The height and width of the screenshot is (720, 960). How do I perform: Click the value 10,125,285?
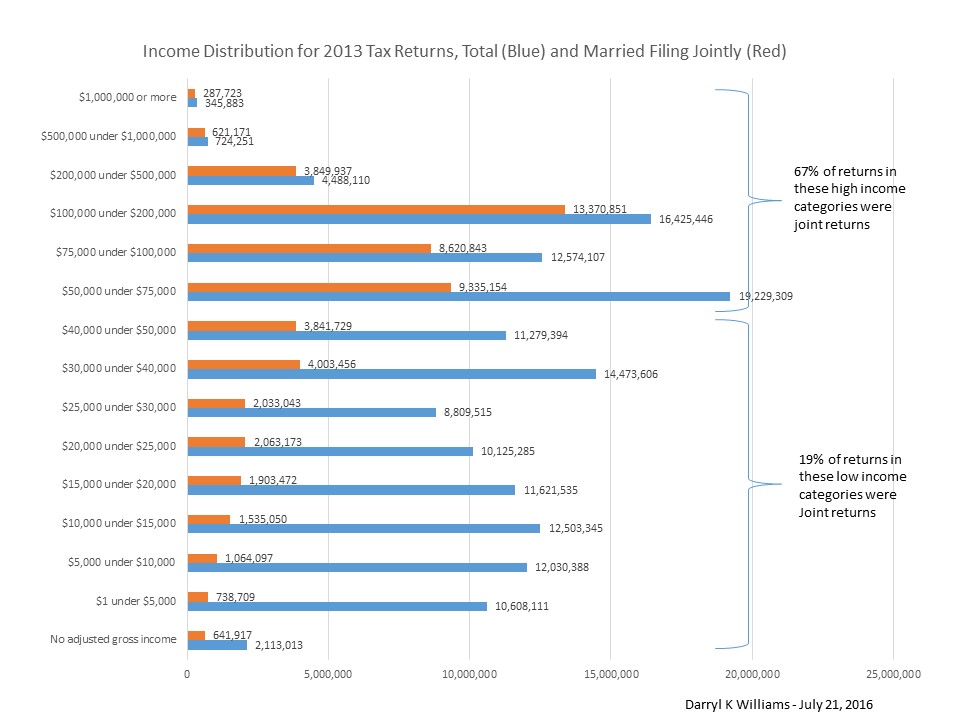click(x=508, y=452)
